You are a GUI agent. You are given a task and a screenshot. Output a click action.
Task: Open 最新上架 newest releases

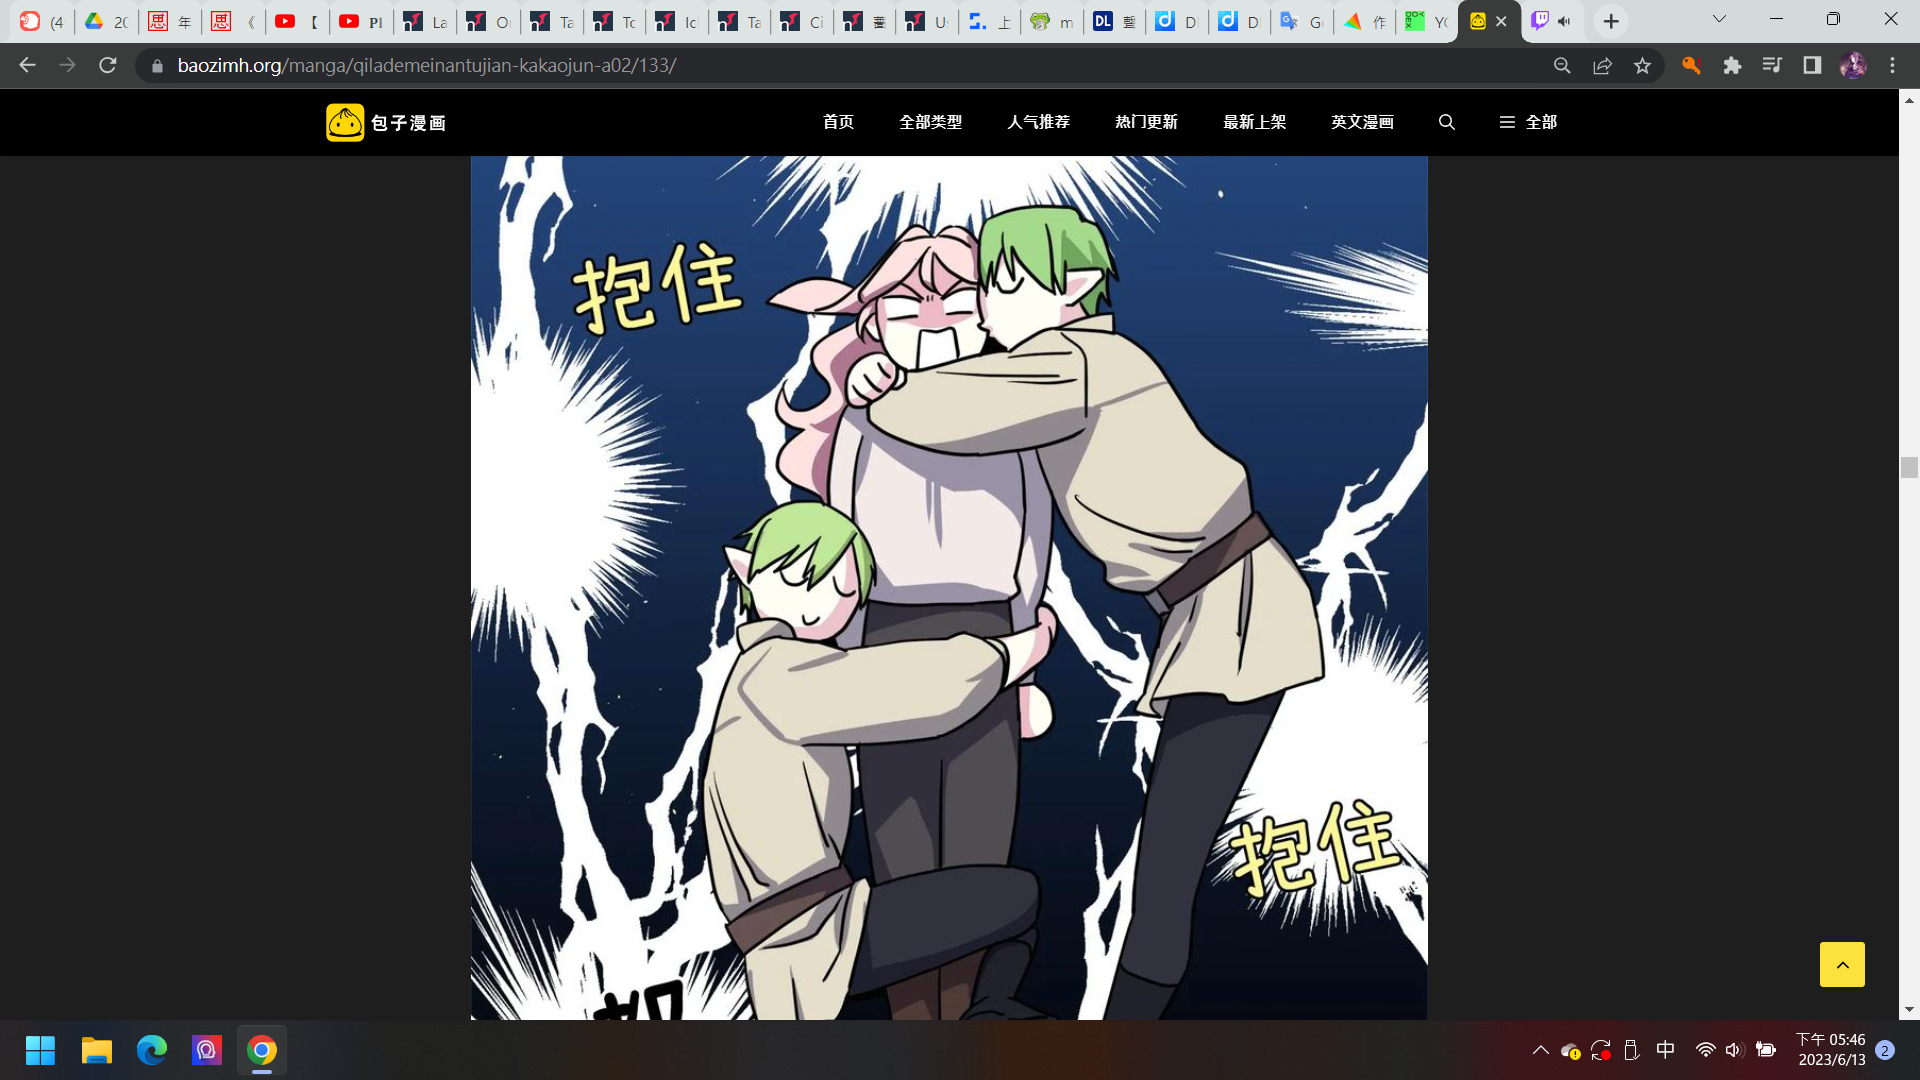[x=1254, y=122]
